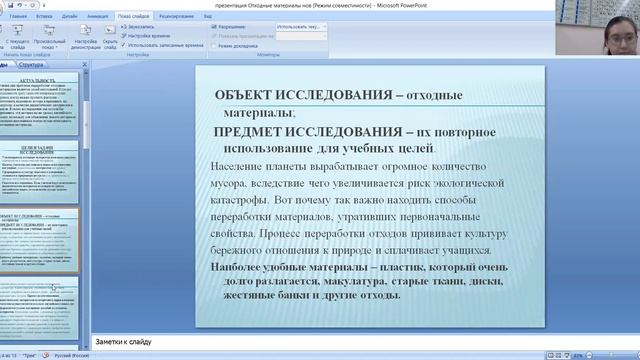Save the presentation from quick access toolbar
The height and width of the screenshot is (360, 640).
[x=11, y=5]
